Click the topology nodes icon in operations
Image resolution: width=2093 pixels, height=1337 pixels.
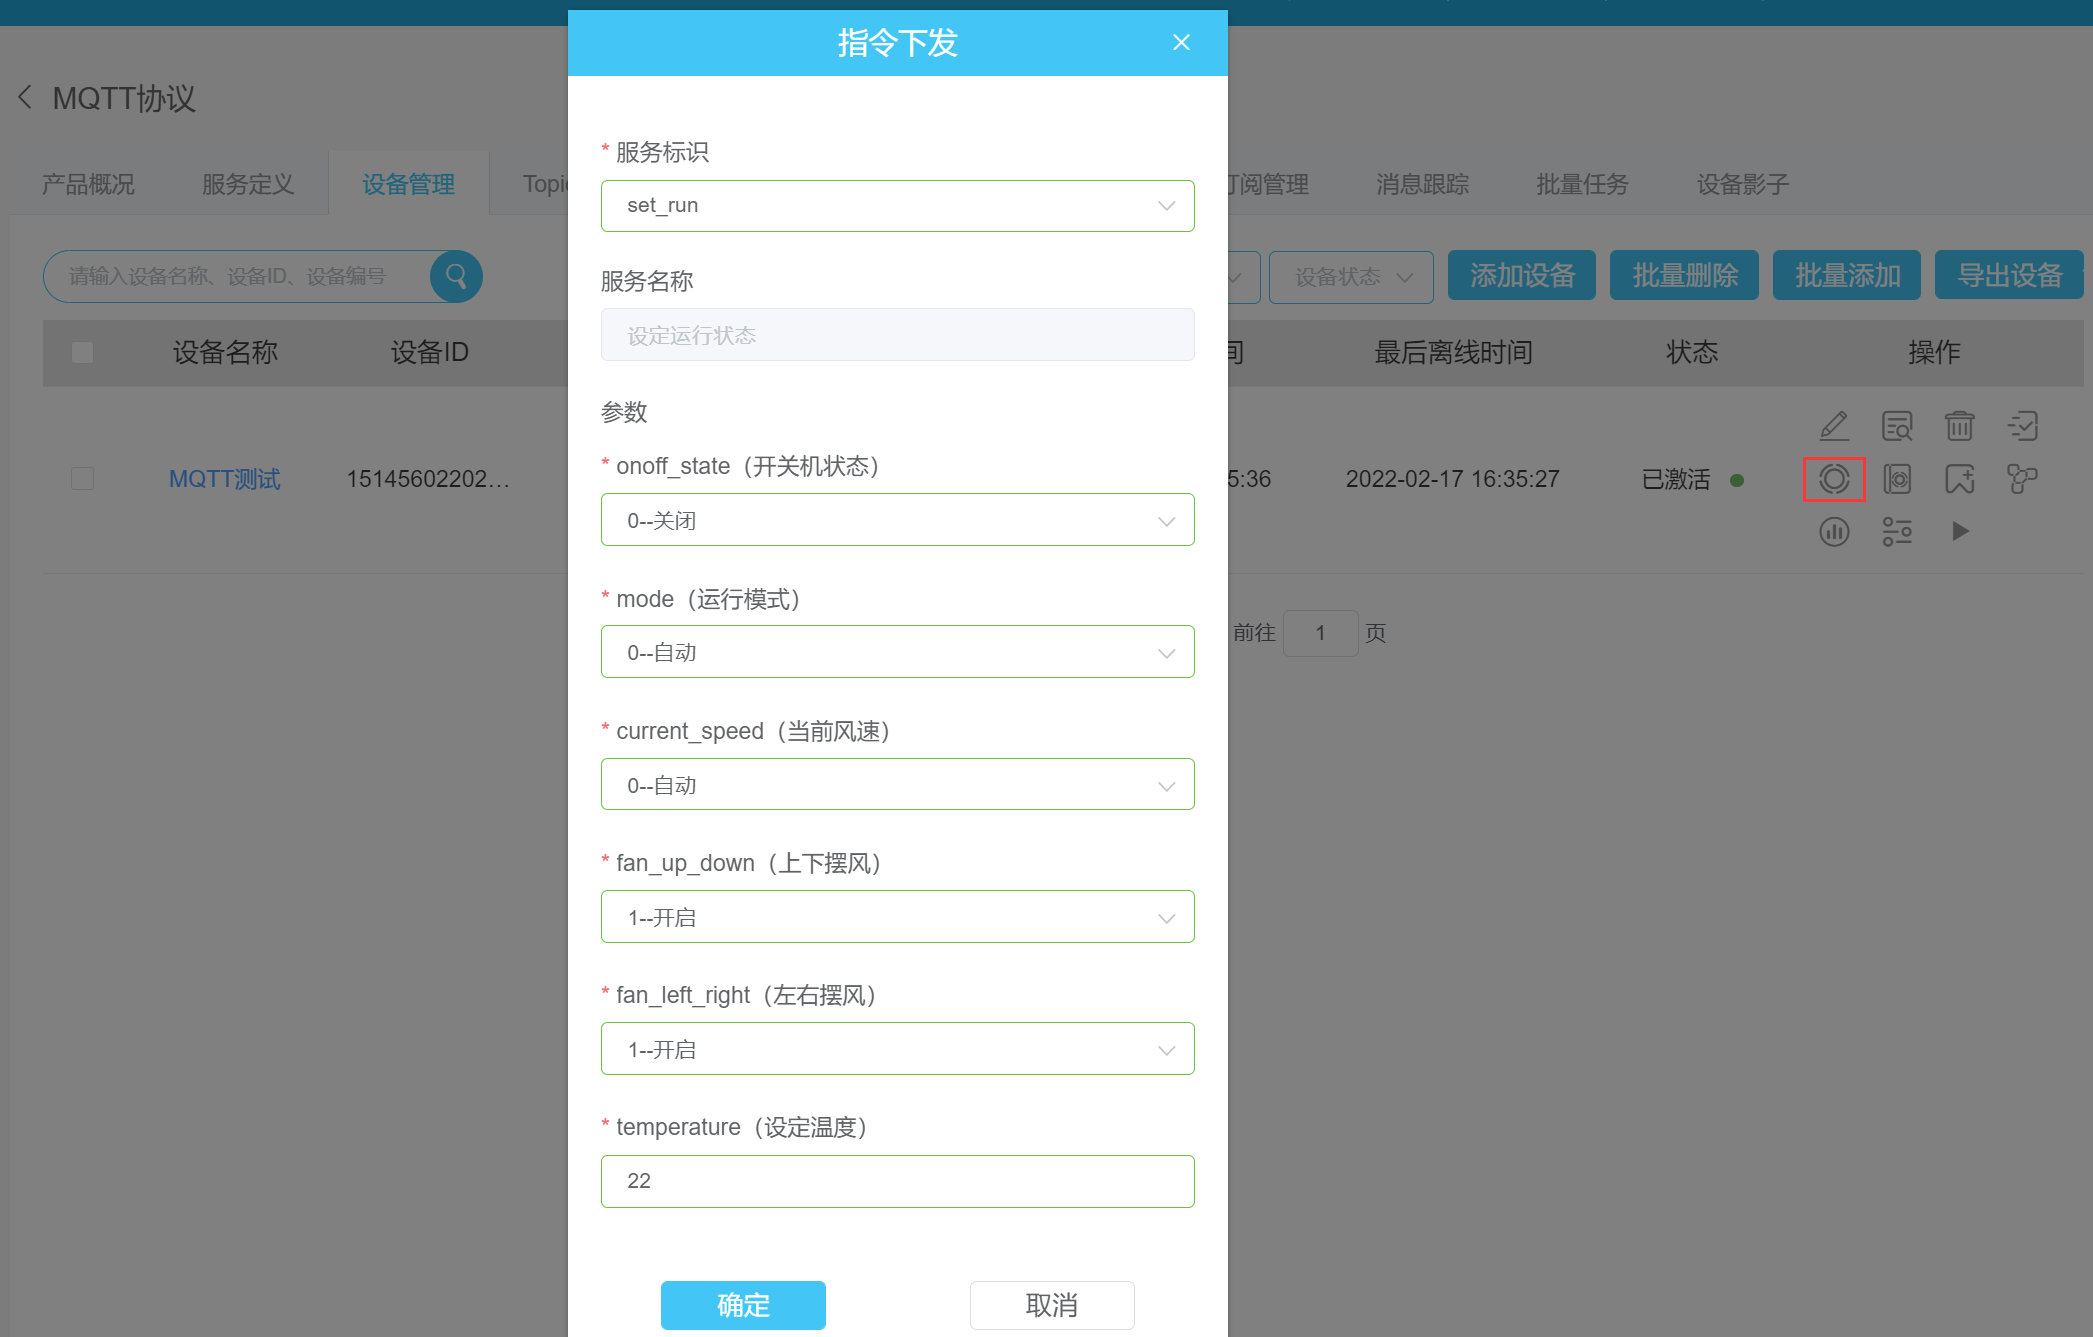(2021, 479)
